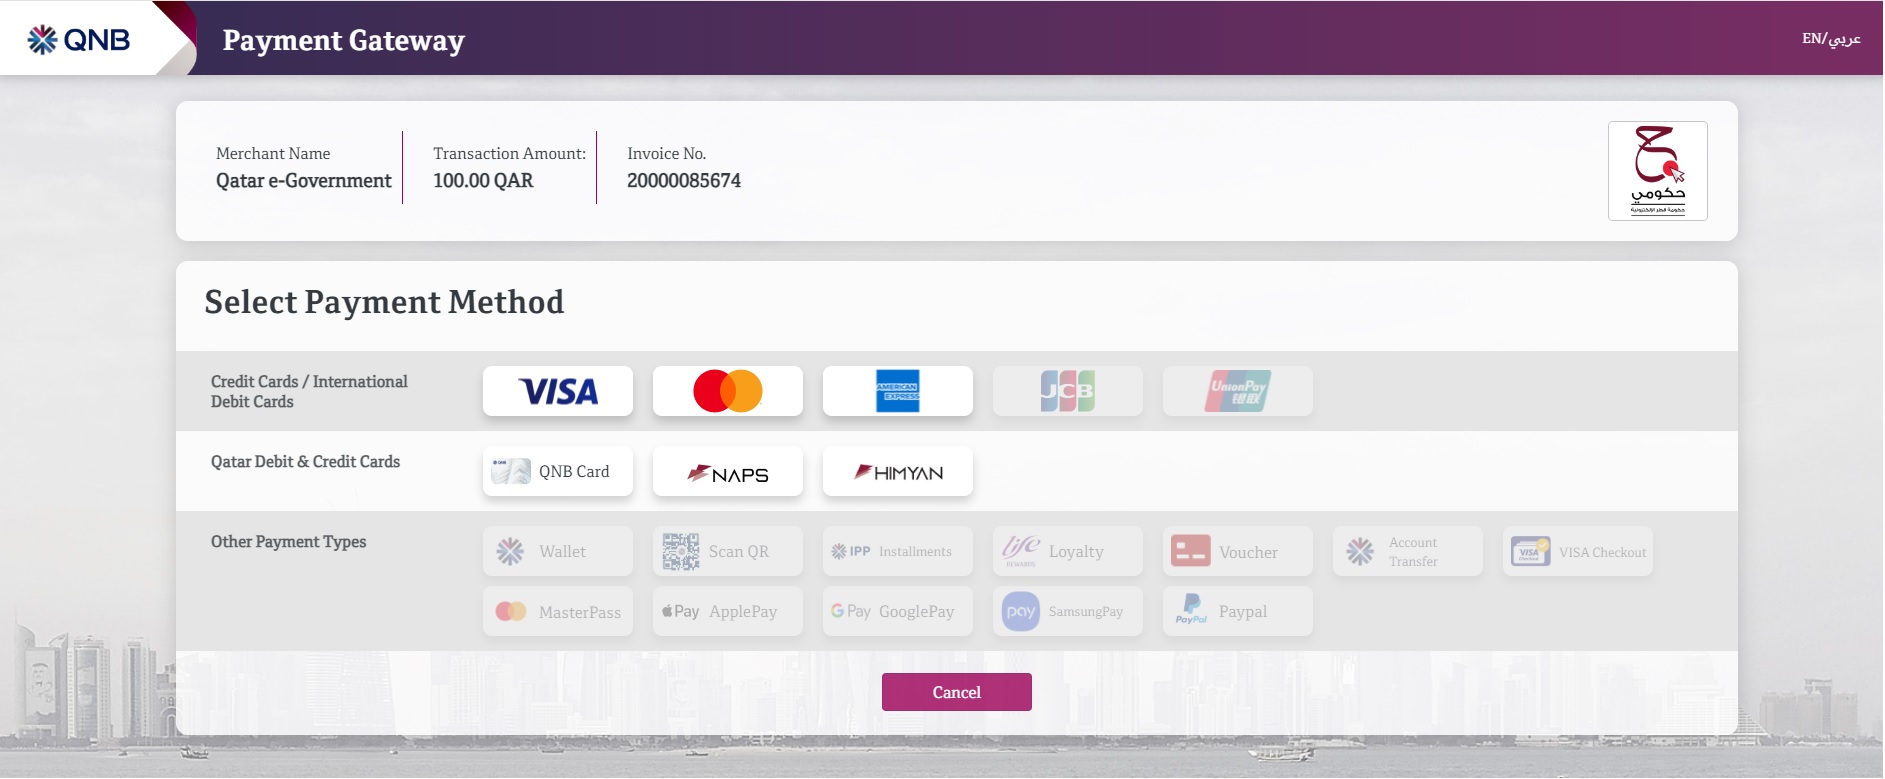Choose GooglePay payment option

[x=897, y=611]
